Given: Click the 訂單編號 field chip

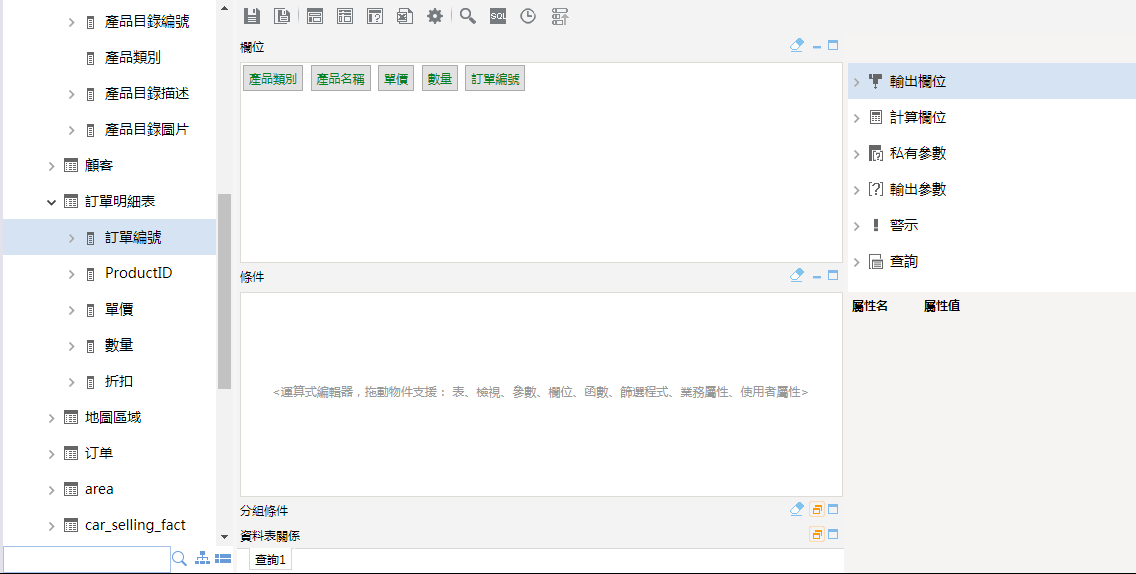Looking at the screenshot, I should pos(495,80).
